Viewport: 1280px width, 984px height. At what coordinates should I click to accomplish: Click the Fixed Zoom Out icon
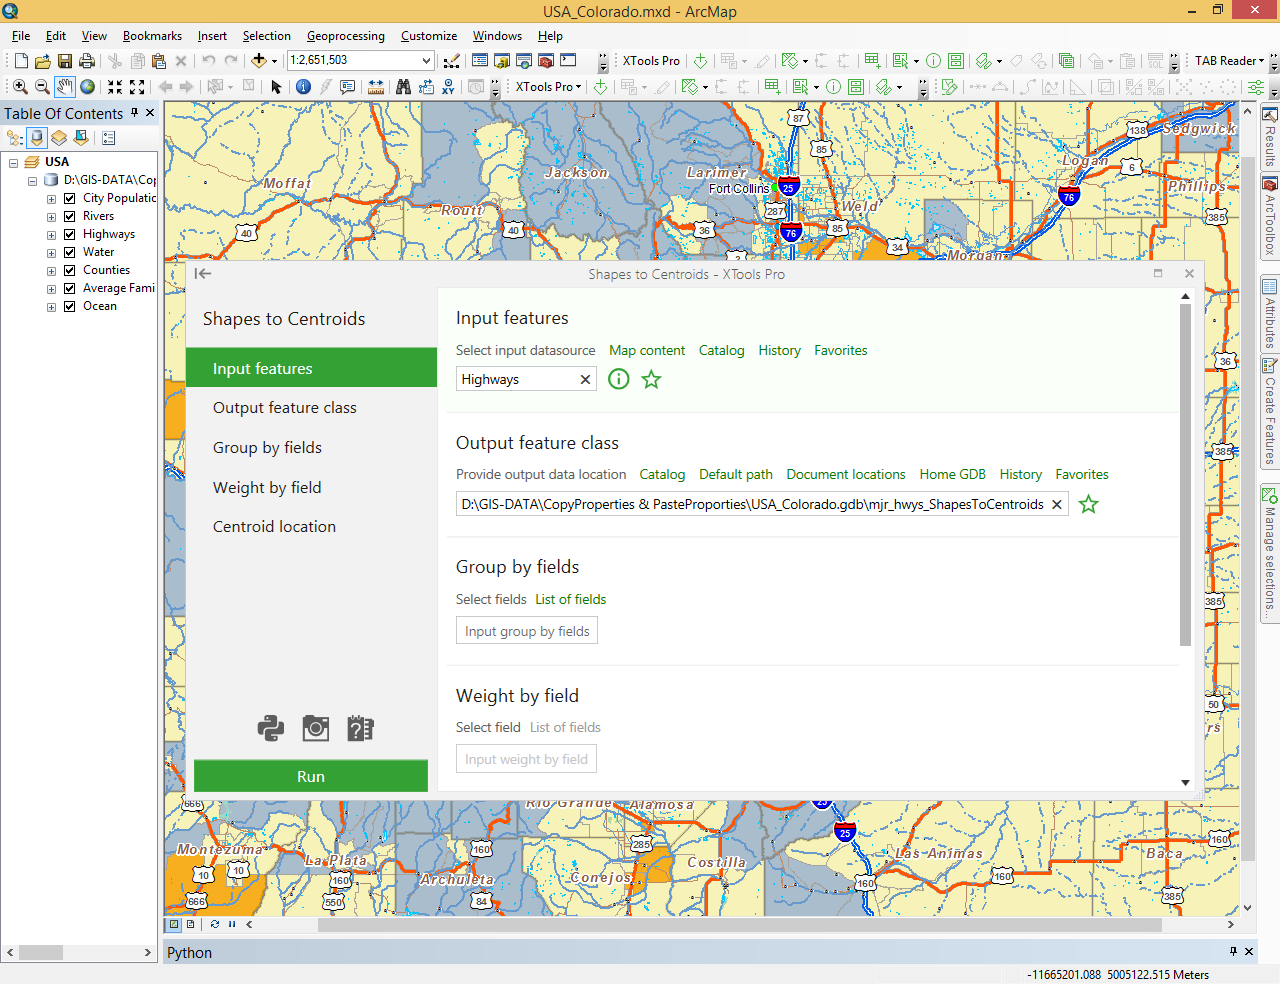tap(137, 87)
